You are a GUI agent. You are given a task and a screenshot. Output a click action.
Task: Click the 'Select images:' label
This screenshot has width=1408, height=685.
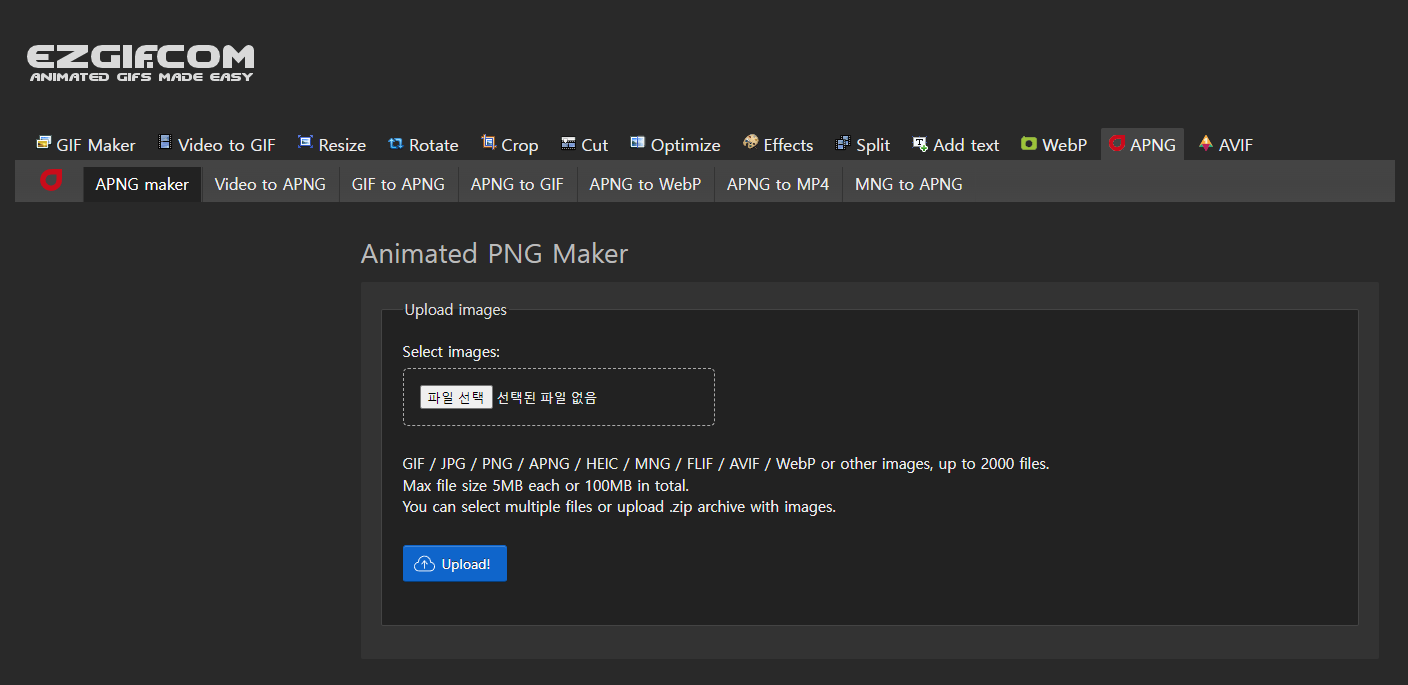pos(451,351)
